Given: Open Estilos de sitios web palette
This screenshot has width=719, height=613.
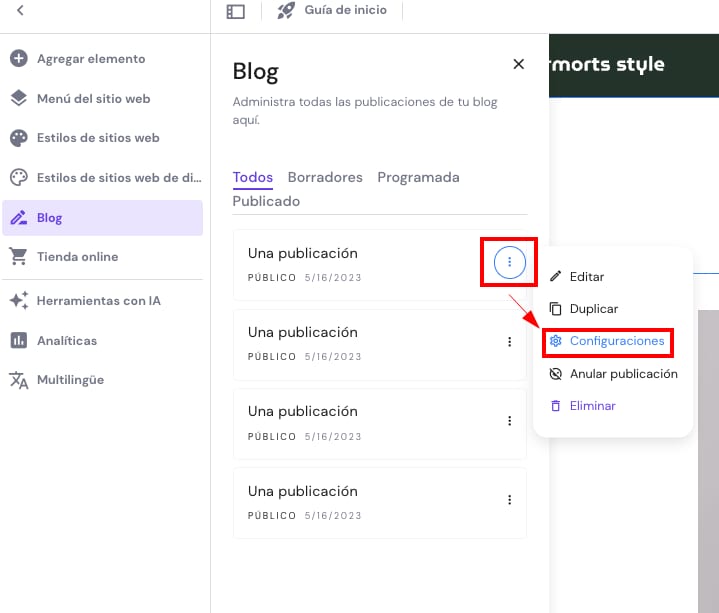Looking at the screenshot, I should (97, 138).
